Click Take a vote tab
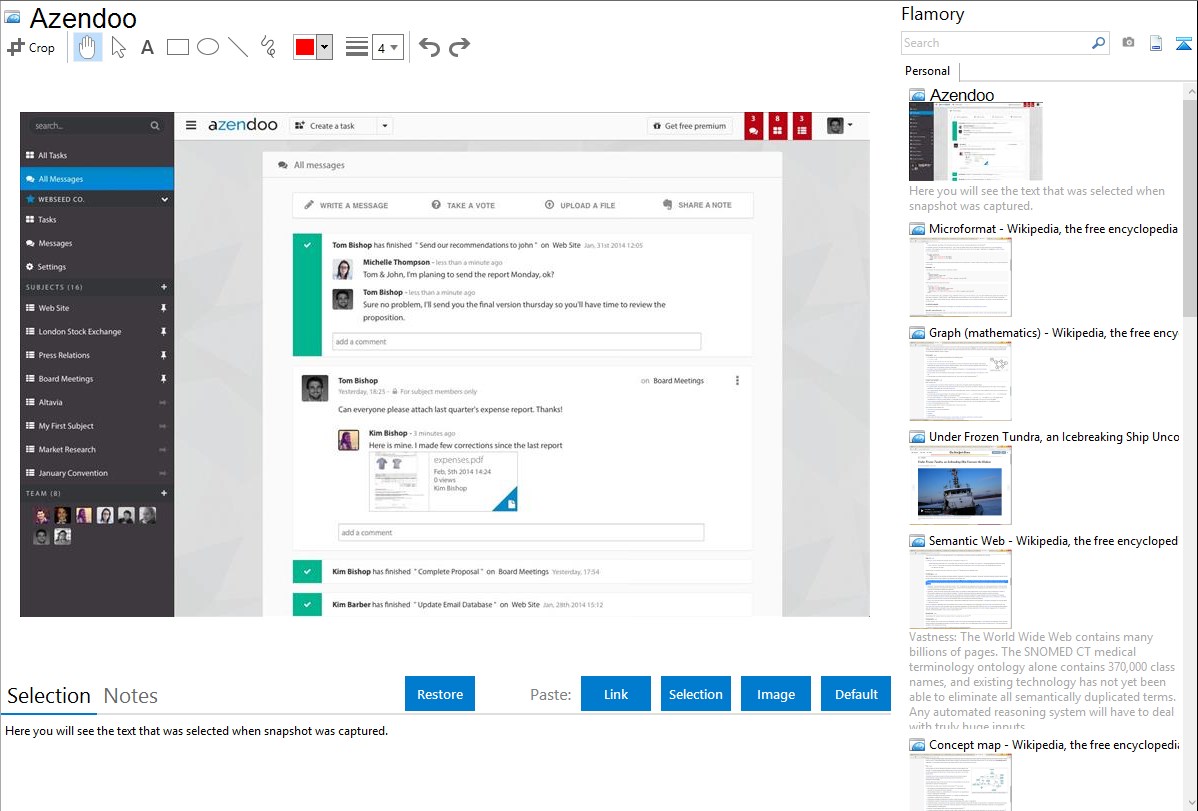This screenshot has width=1198, height=811. coord(463,205)
